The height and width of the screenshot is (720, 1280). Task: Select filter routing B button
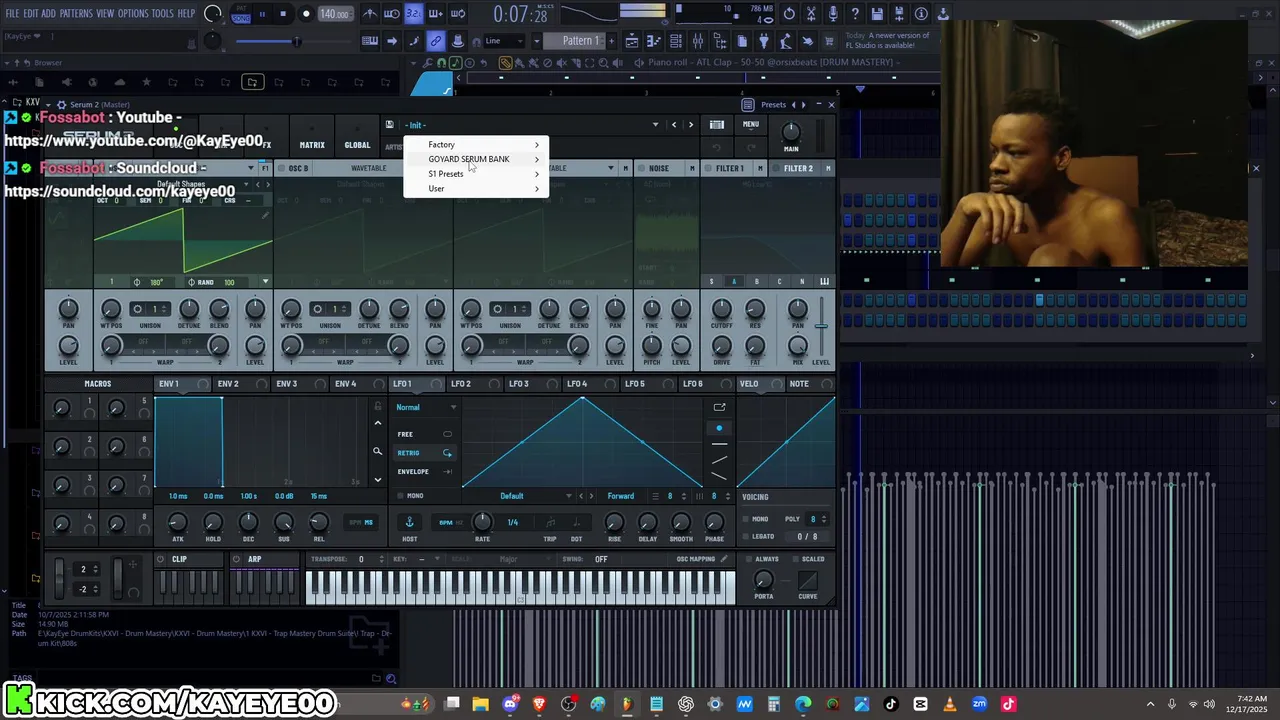[756, 282]
